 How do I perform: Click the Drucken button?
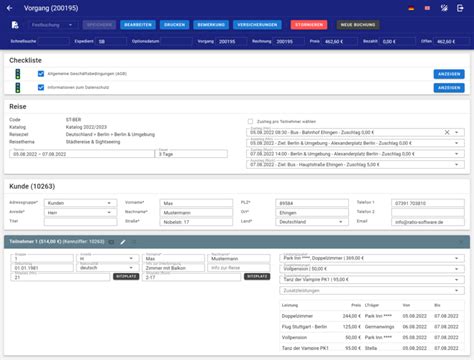click(x=174, y=25)
